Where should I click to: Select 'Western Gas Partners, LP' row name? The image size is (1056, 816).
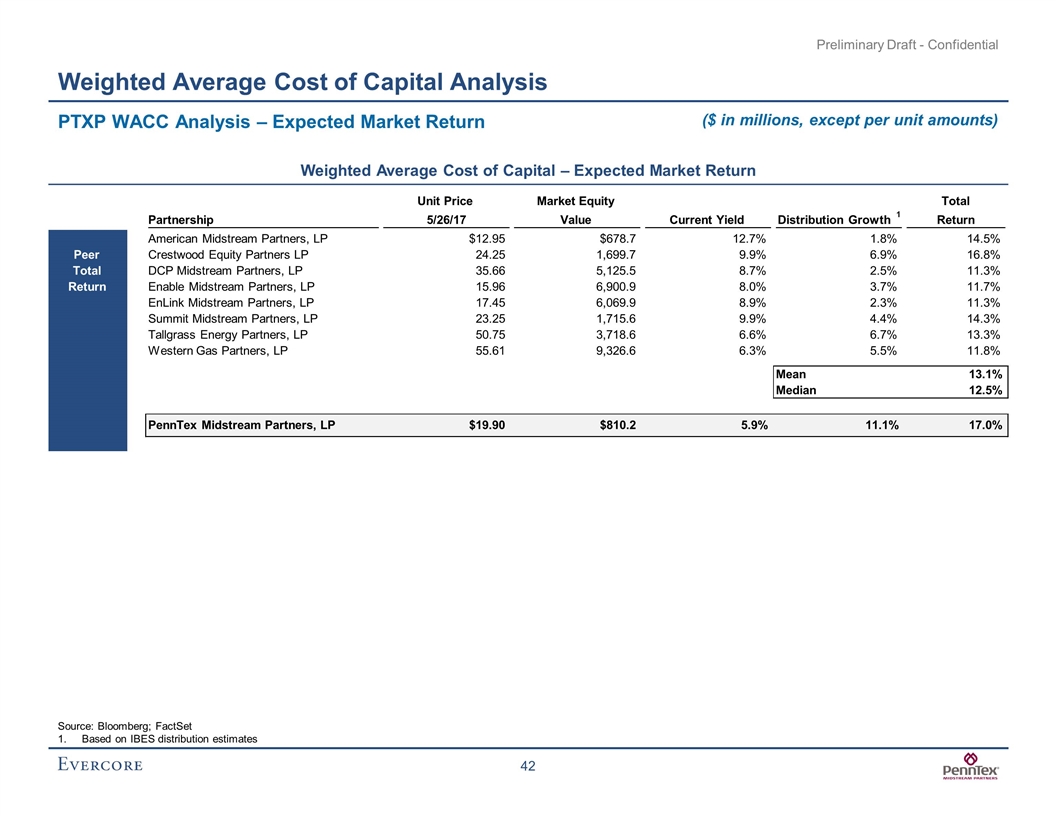click(218, 351)
